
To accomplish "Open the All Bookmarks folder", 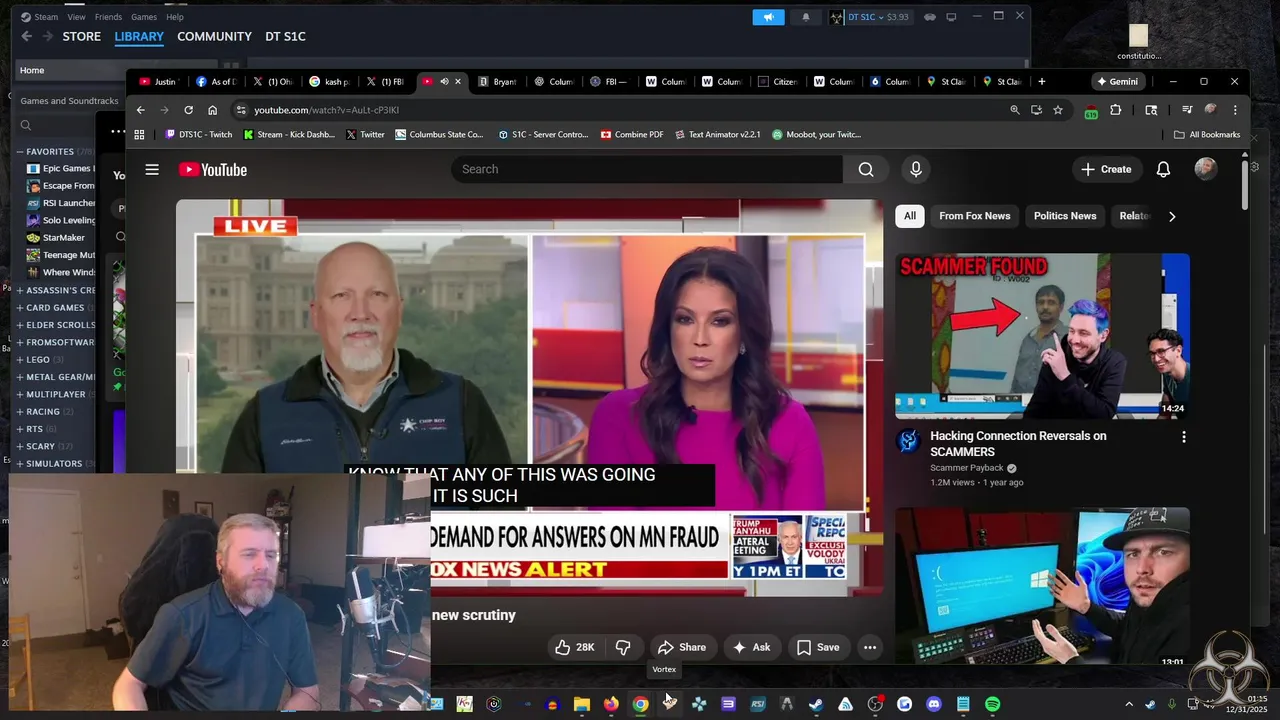I will (1207, 134).
